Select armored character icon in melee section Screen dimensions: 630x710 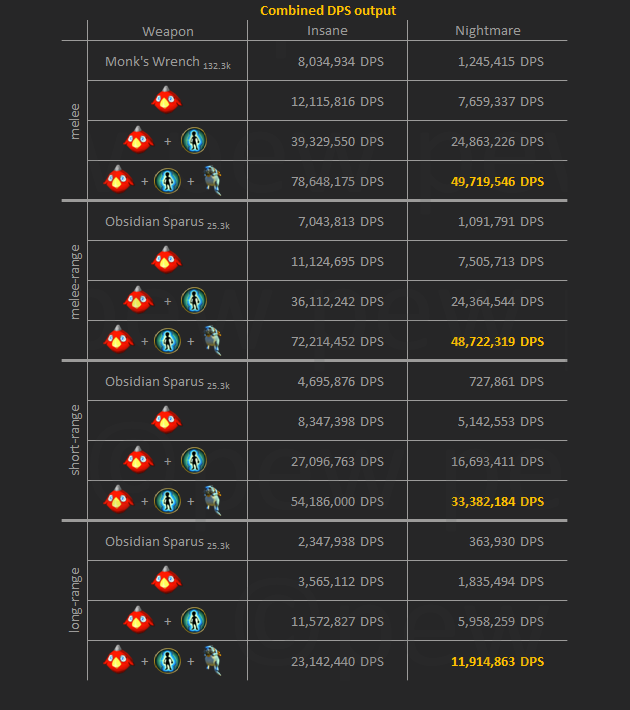(210, 180)
